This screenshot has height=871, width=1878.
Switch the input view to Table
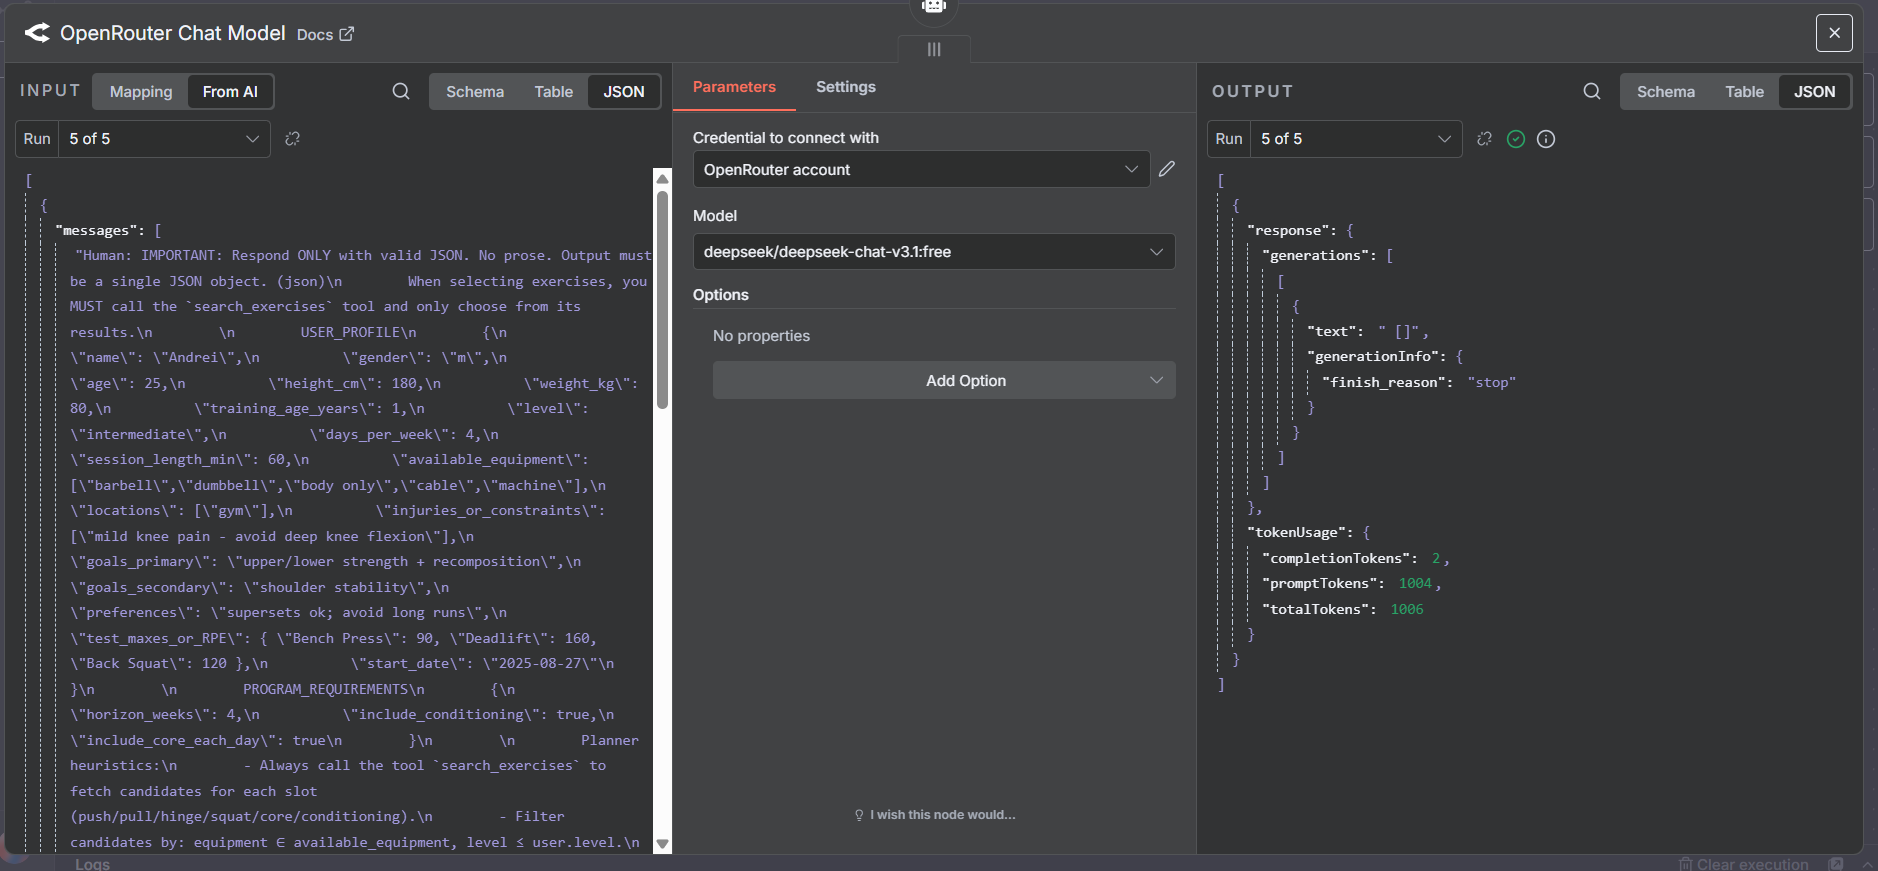click(553, 91)
